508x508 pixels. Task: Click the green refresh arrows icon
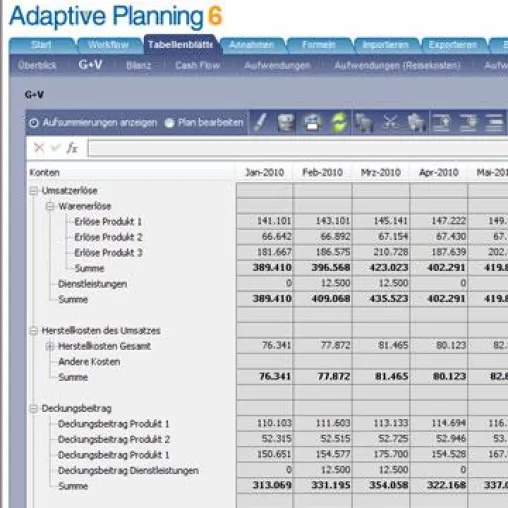pyautogui.click(x=339, y=123)
